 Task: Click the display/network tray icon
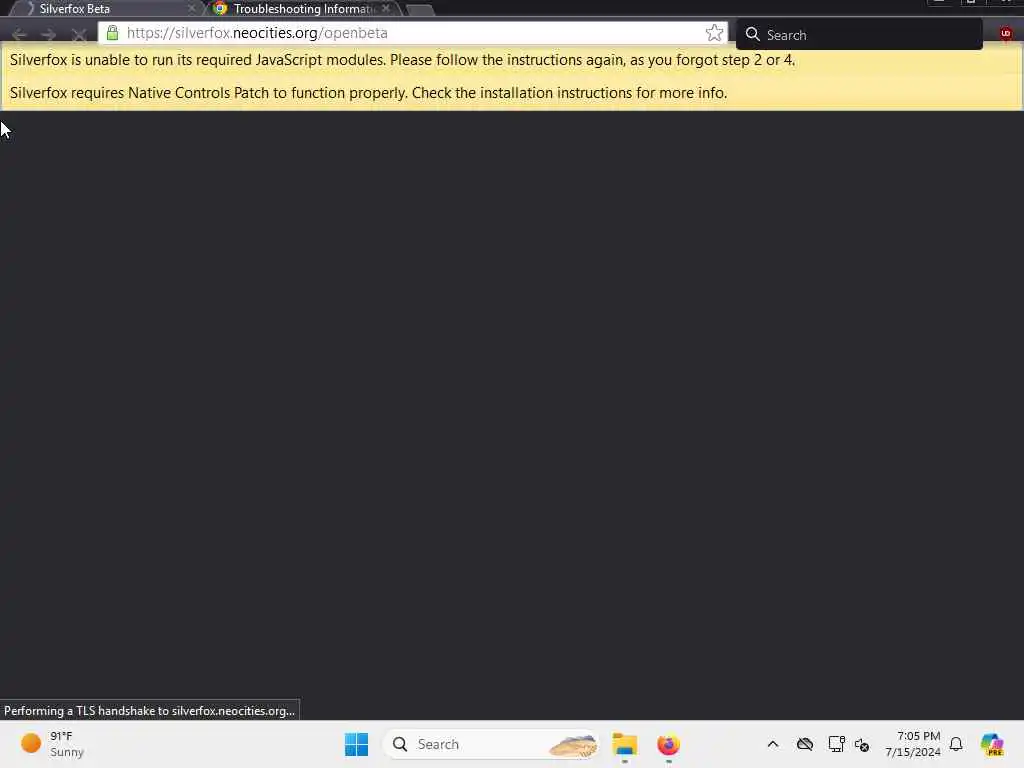837,744
